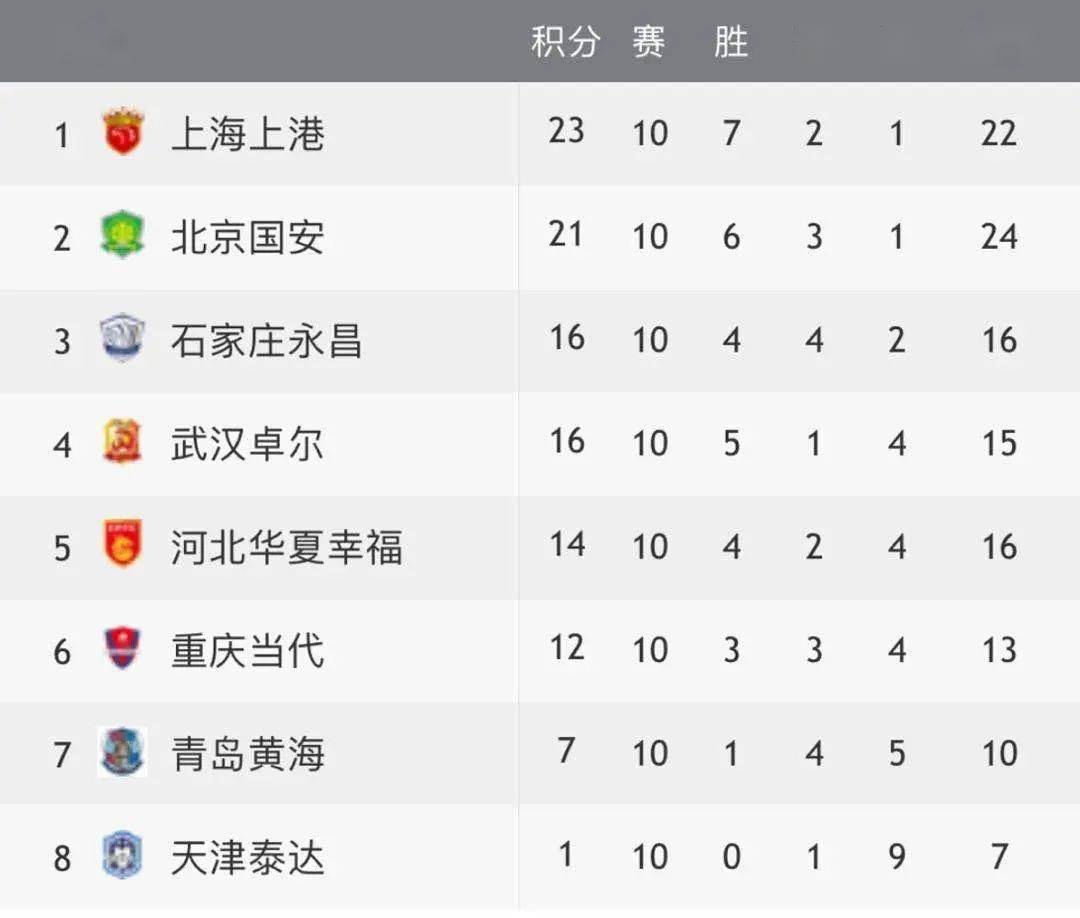Click the 上海上港 team logo
Viewport: 1080px width, 918px height.
click(x=123, y=132)
